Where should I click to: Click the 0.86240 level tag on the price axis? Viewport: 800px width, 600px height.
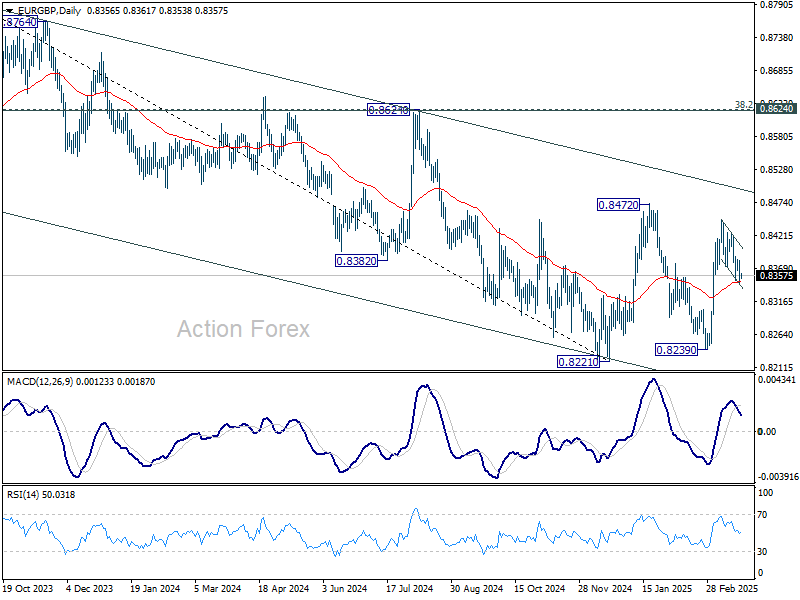click(777, 109)
